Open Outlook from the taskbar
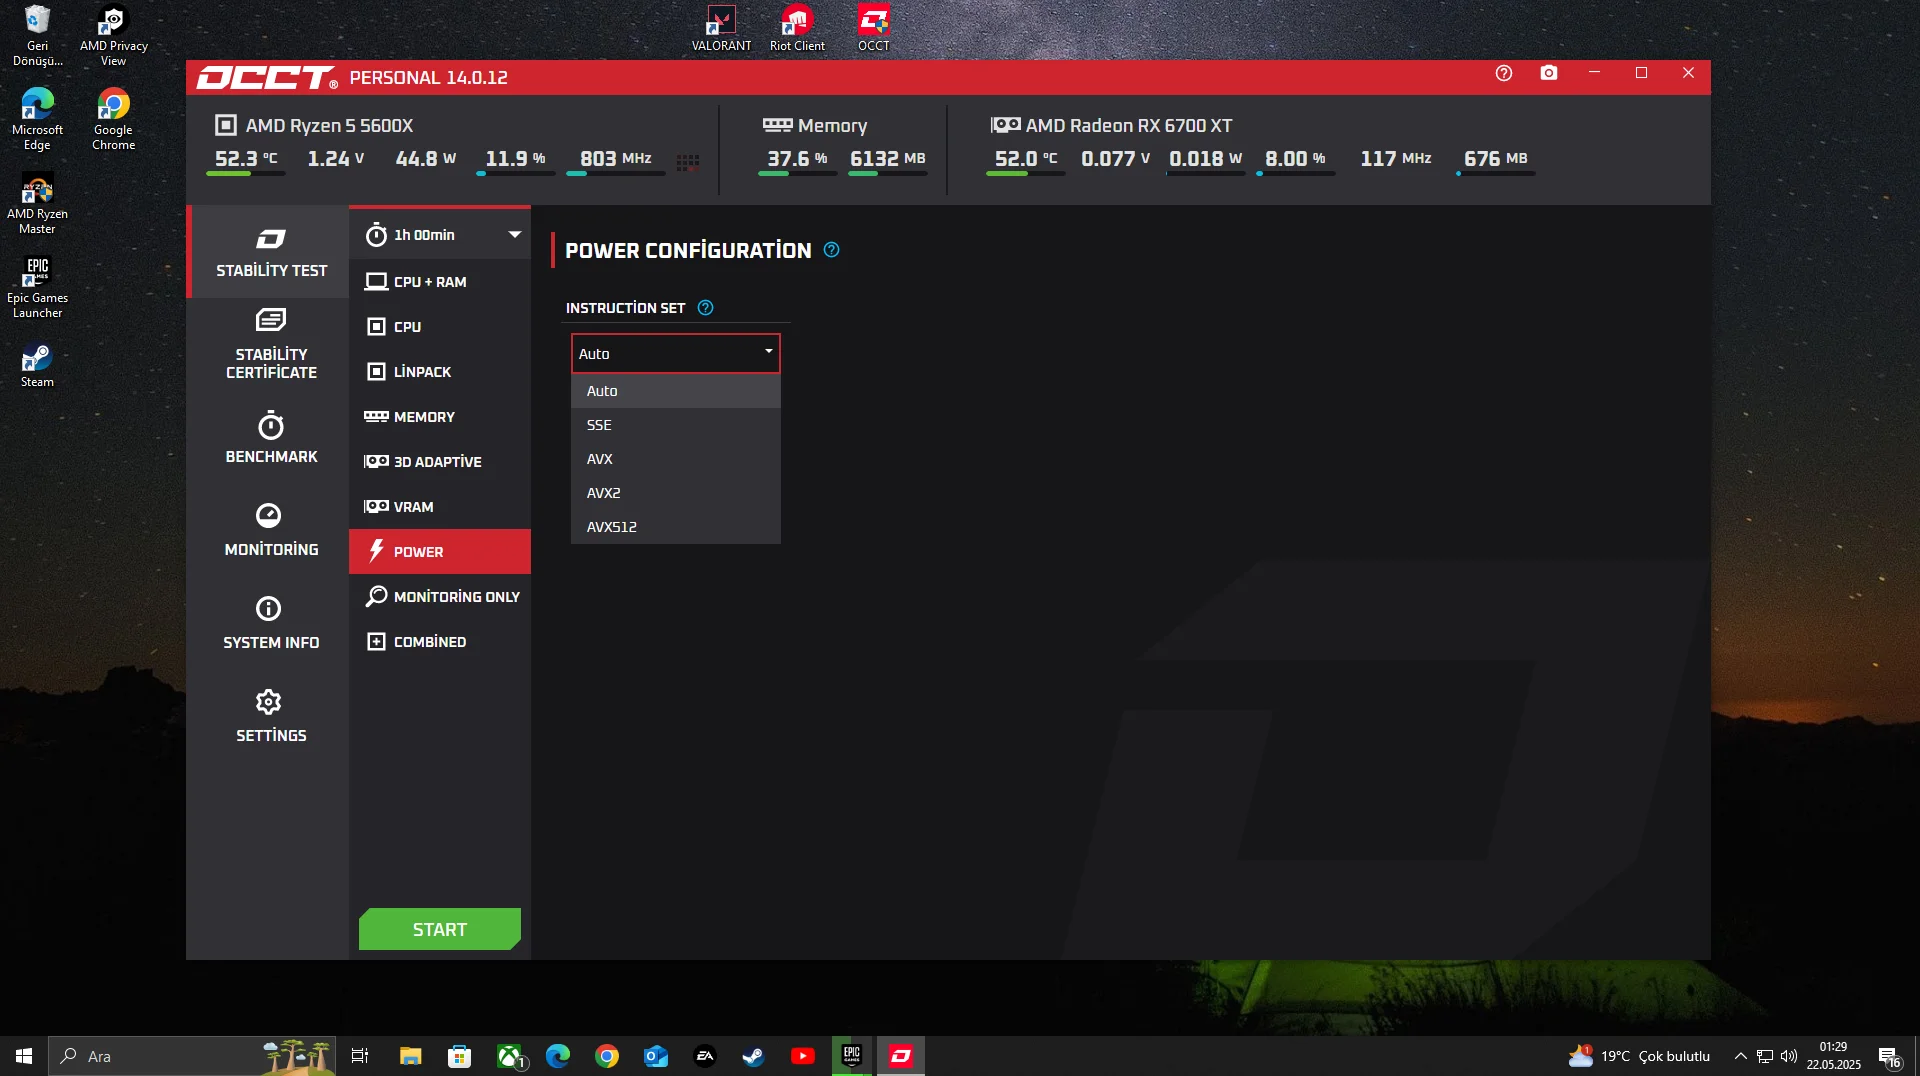The height and width of the screenshot is (1076, 1920). pyautogui.click(x=656, y=1056)
